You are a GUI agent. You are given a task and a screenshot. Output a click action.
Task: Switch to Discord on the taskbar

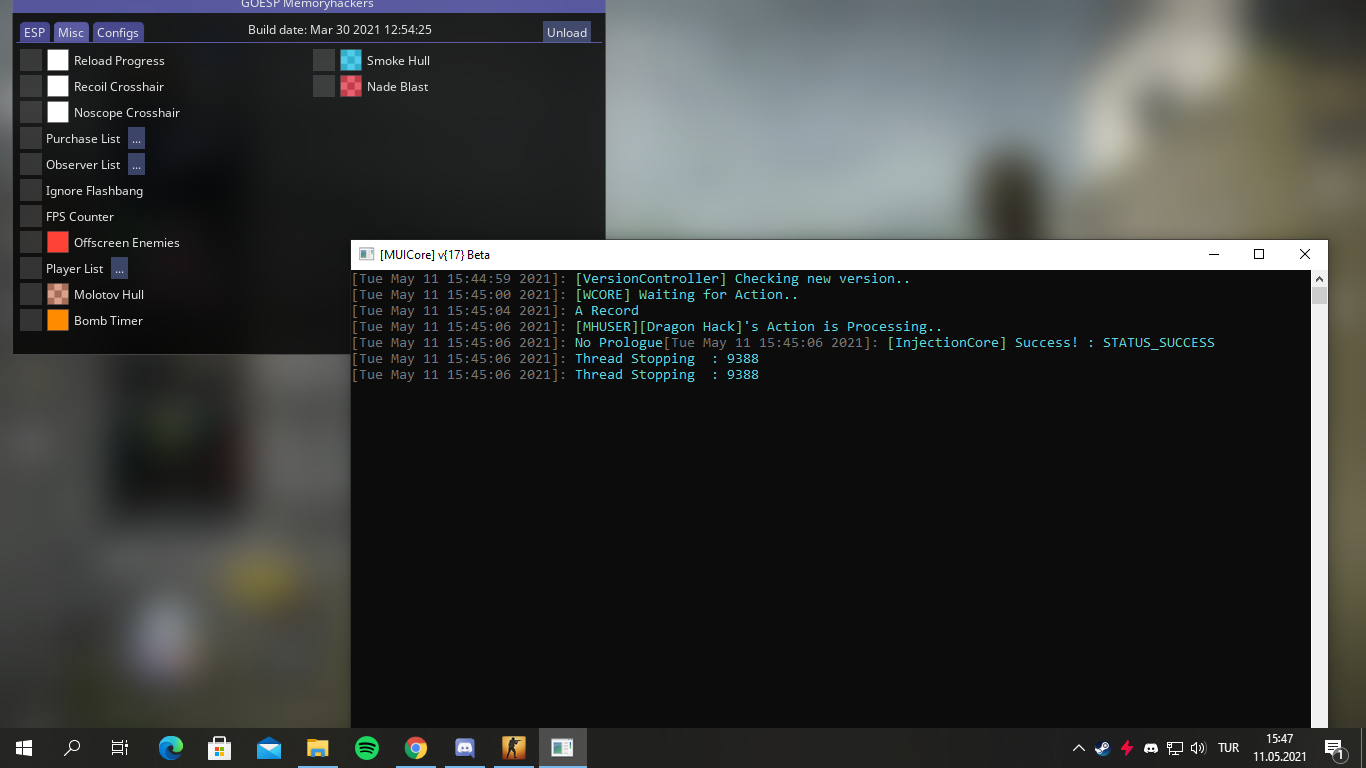pos(465,748)
